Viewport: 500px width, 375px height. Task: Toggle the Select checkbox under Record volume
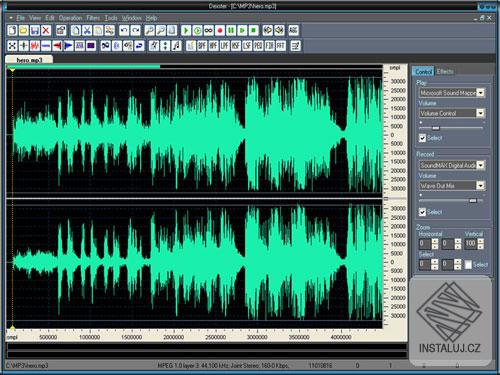(x=422, y=212)
